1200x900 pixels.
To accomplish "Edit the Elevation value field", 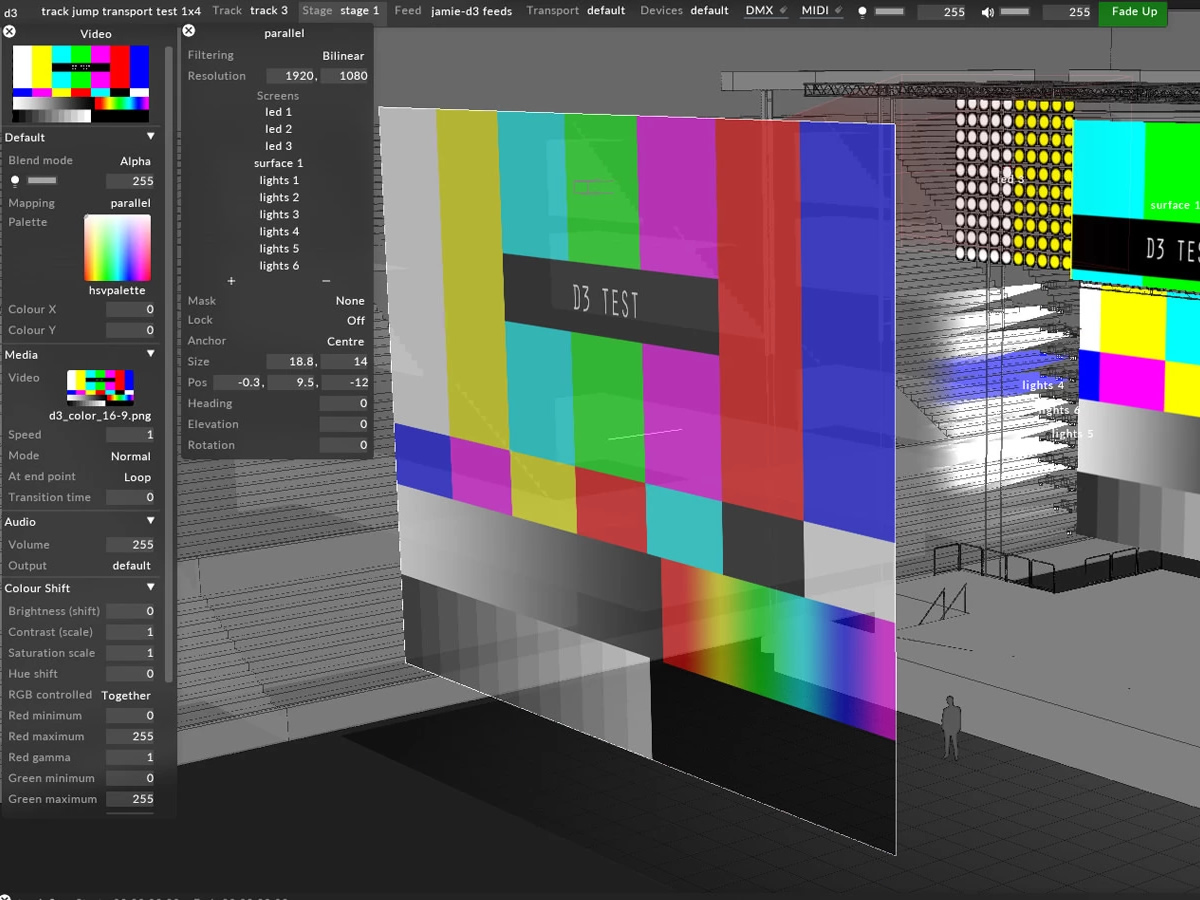I will pyautogui.click(x=345, y=425).
